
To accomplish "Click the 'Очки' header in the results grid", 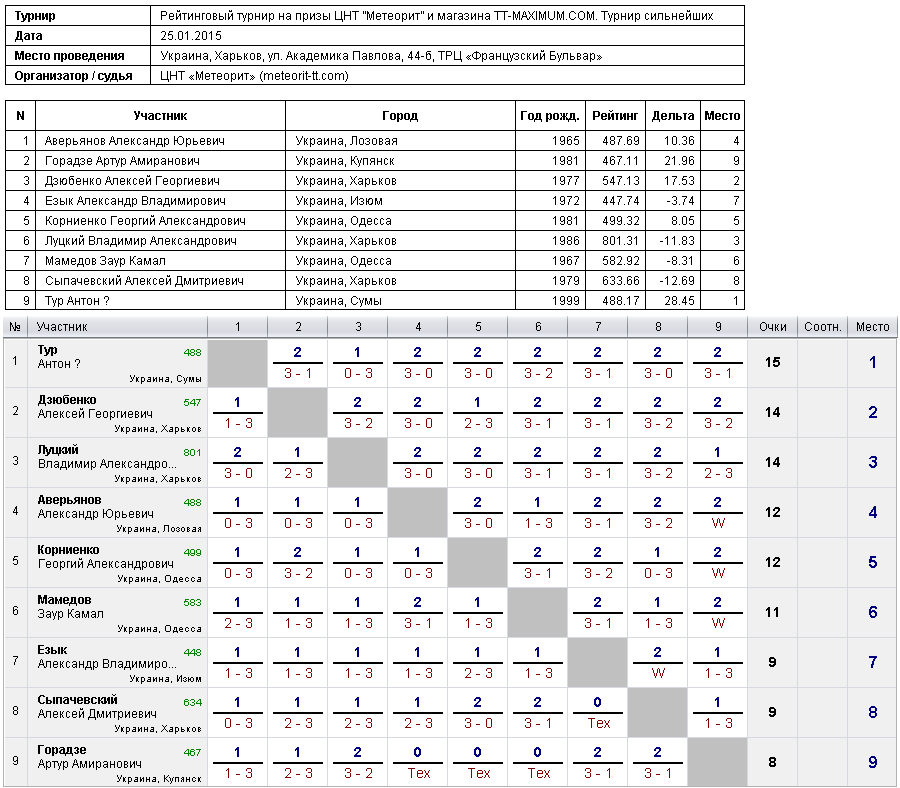I will coord(773,327).
